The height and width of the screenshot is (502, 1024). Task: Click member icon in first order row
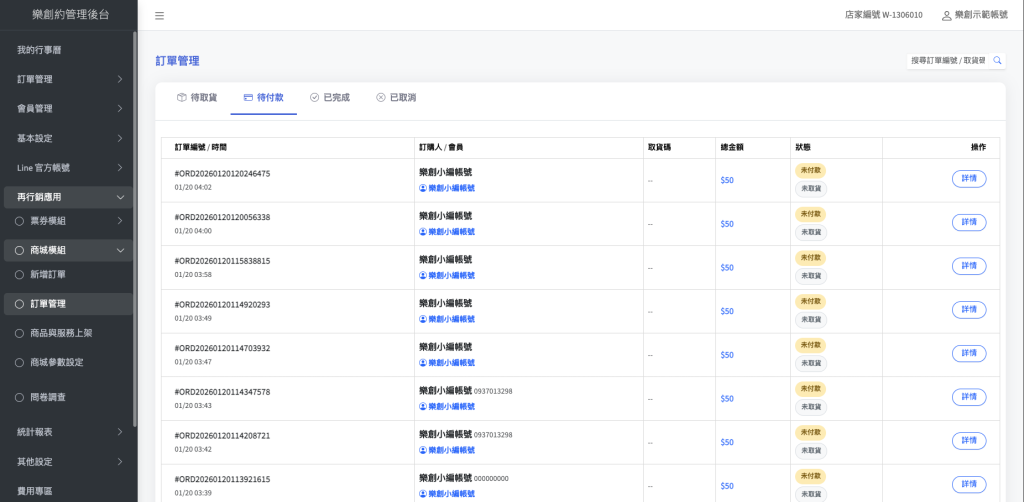pos(423,188)
